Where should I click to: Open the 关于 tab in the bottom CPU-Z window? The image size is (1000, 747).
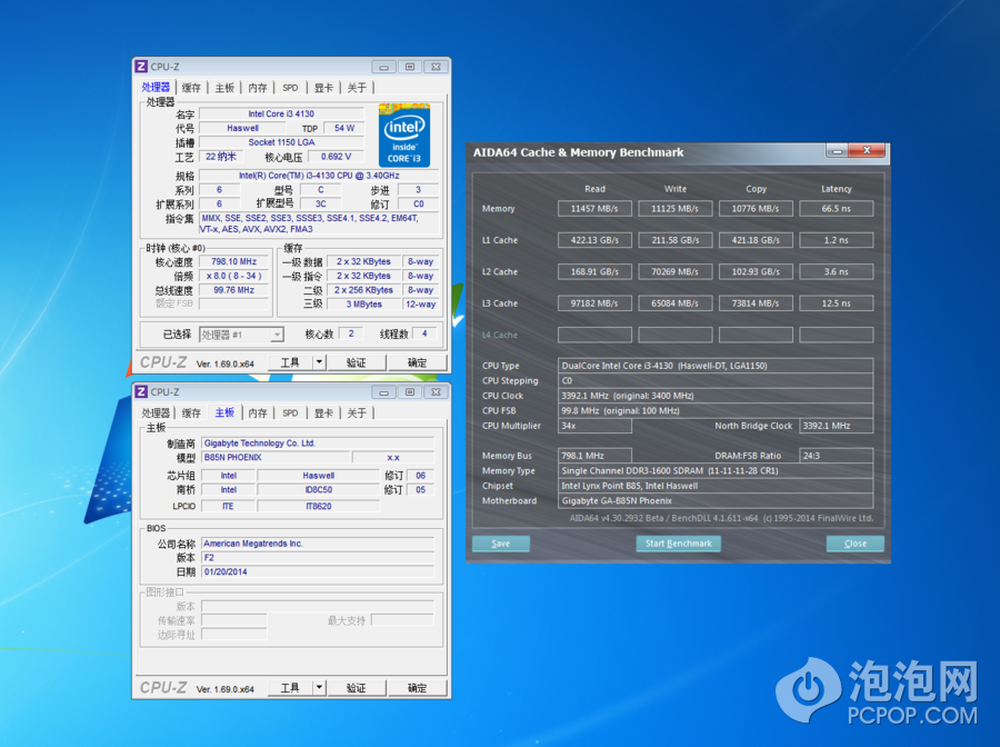pyautogui.click(x=357, y=413)
